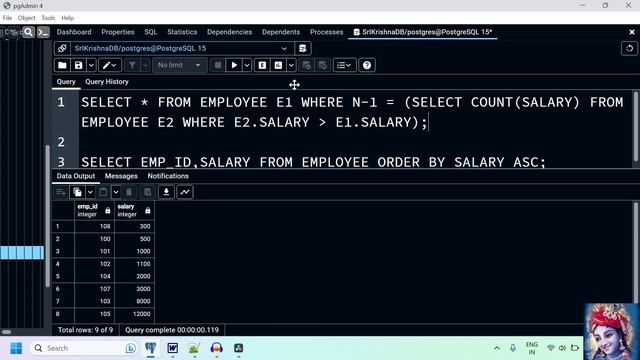Click the Explain Analyze chart icon
640x360 pixels.
pyautogui.click(x=278, y=65)
